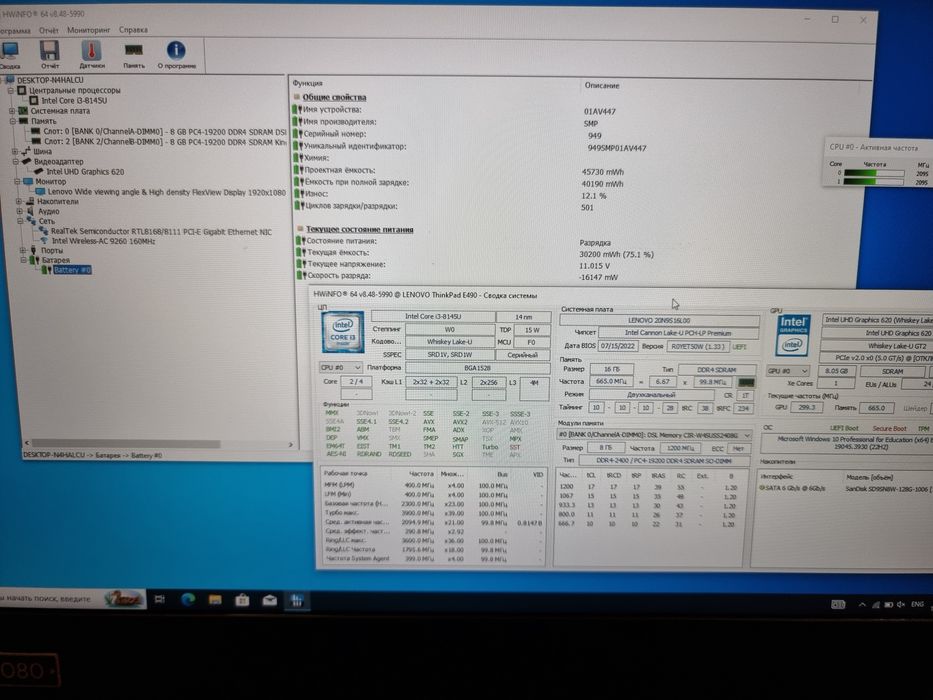
Task: Click the Core 0 frequency bar
Action: point(874,173)
